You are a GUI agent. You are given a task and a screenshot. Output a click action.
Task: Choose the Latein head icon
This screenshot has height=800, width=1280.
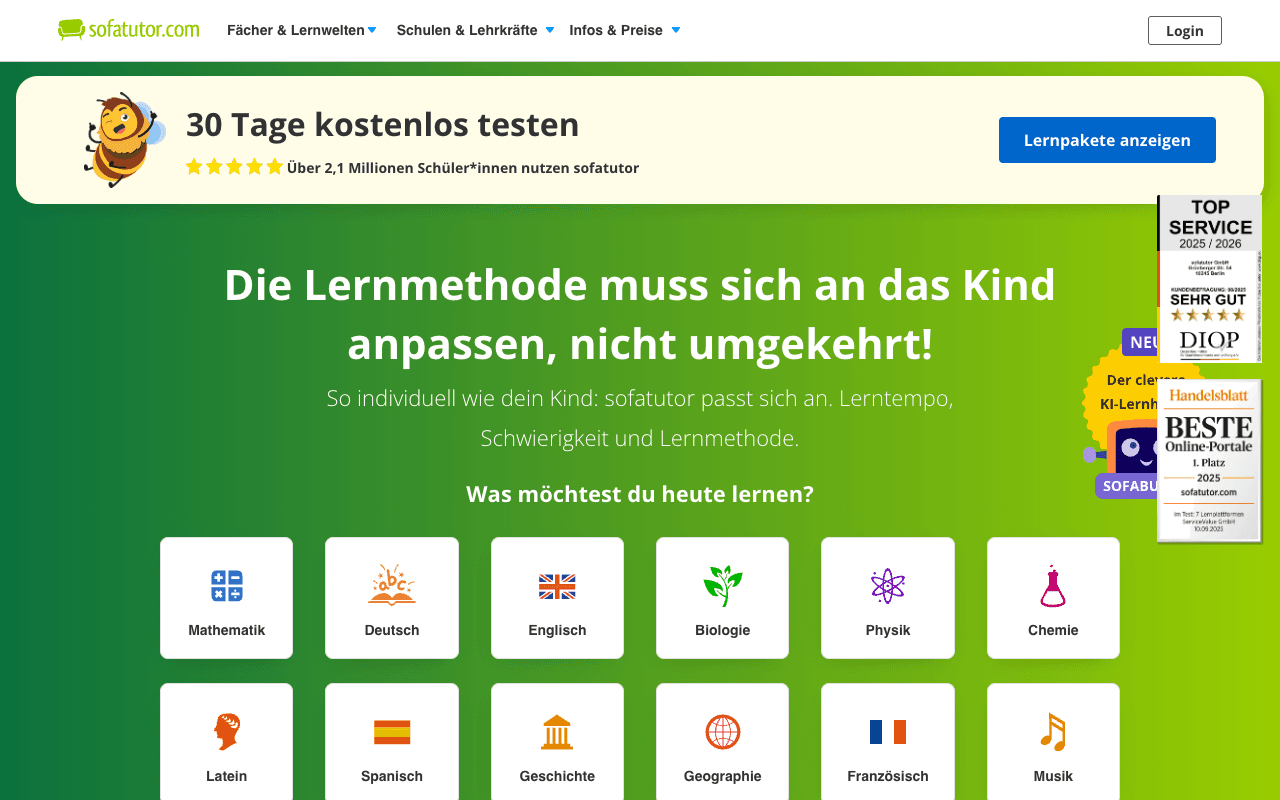[x=227, y=732]
